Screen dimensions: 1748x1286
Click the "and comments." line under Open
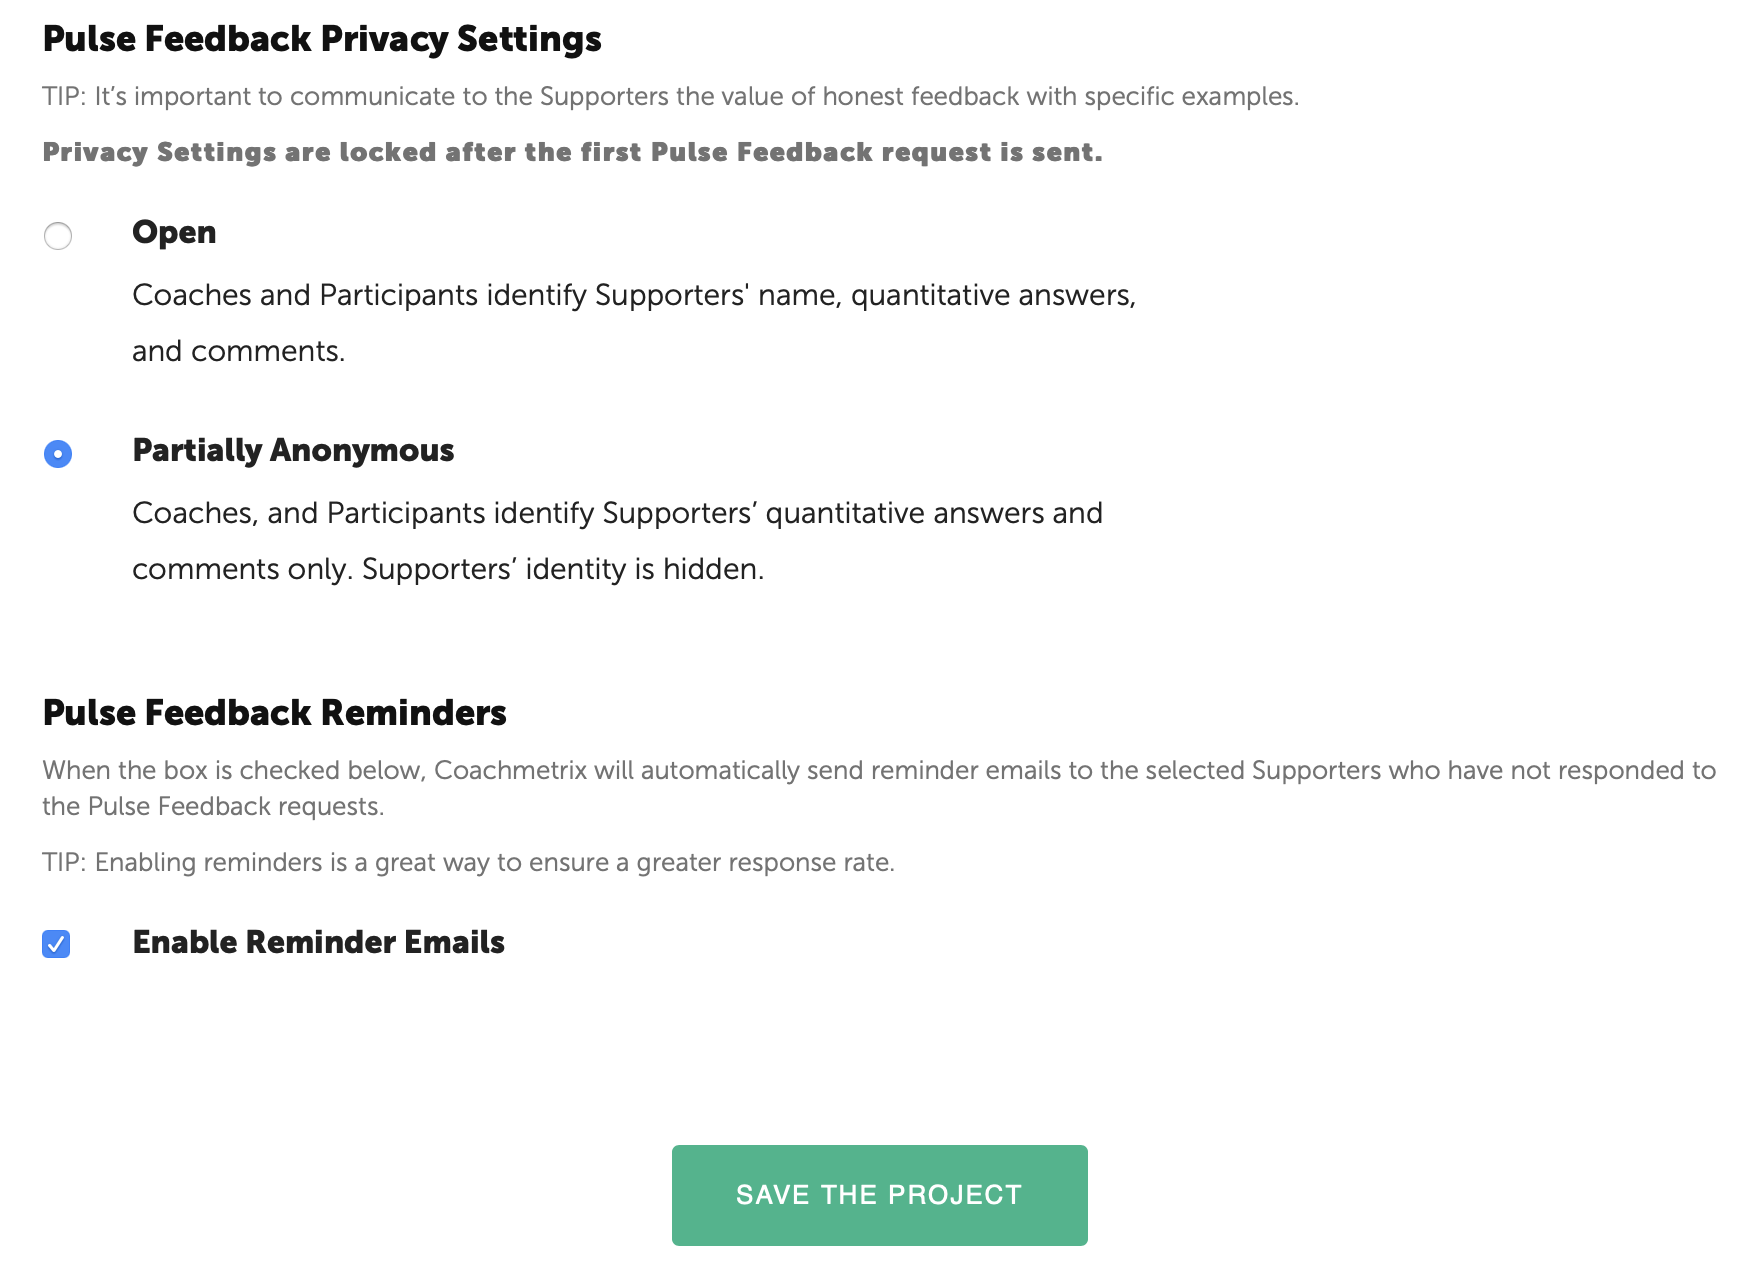tap(238, 351)
